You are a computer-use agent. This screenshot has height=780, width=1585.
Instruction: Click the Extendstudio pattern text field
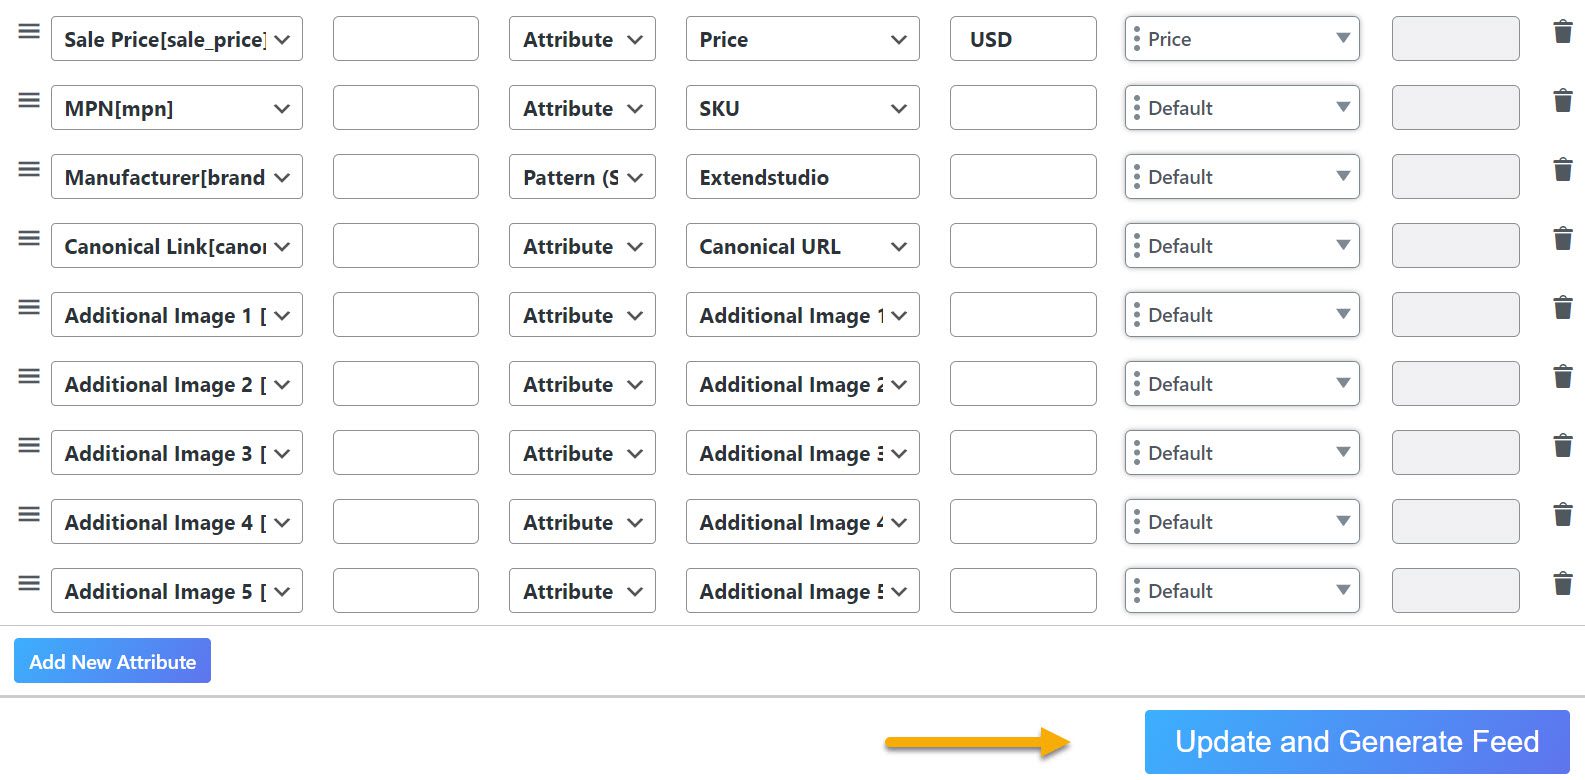pos(802,177)
